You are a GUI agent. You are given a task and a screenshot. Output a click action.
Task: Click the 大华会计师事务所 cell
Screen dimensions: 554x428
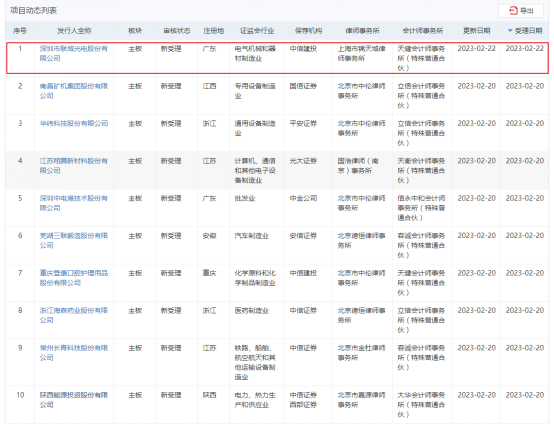coord(421,405)
